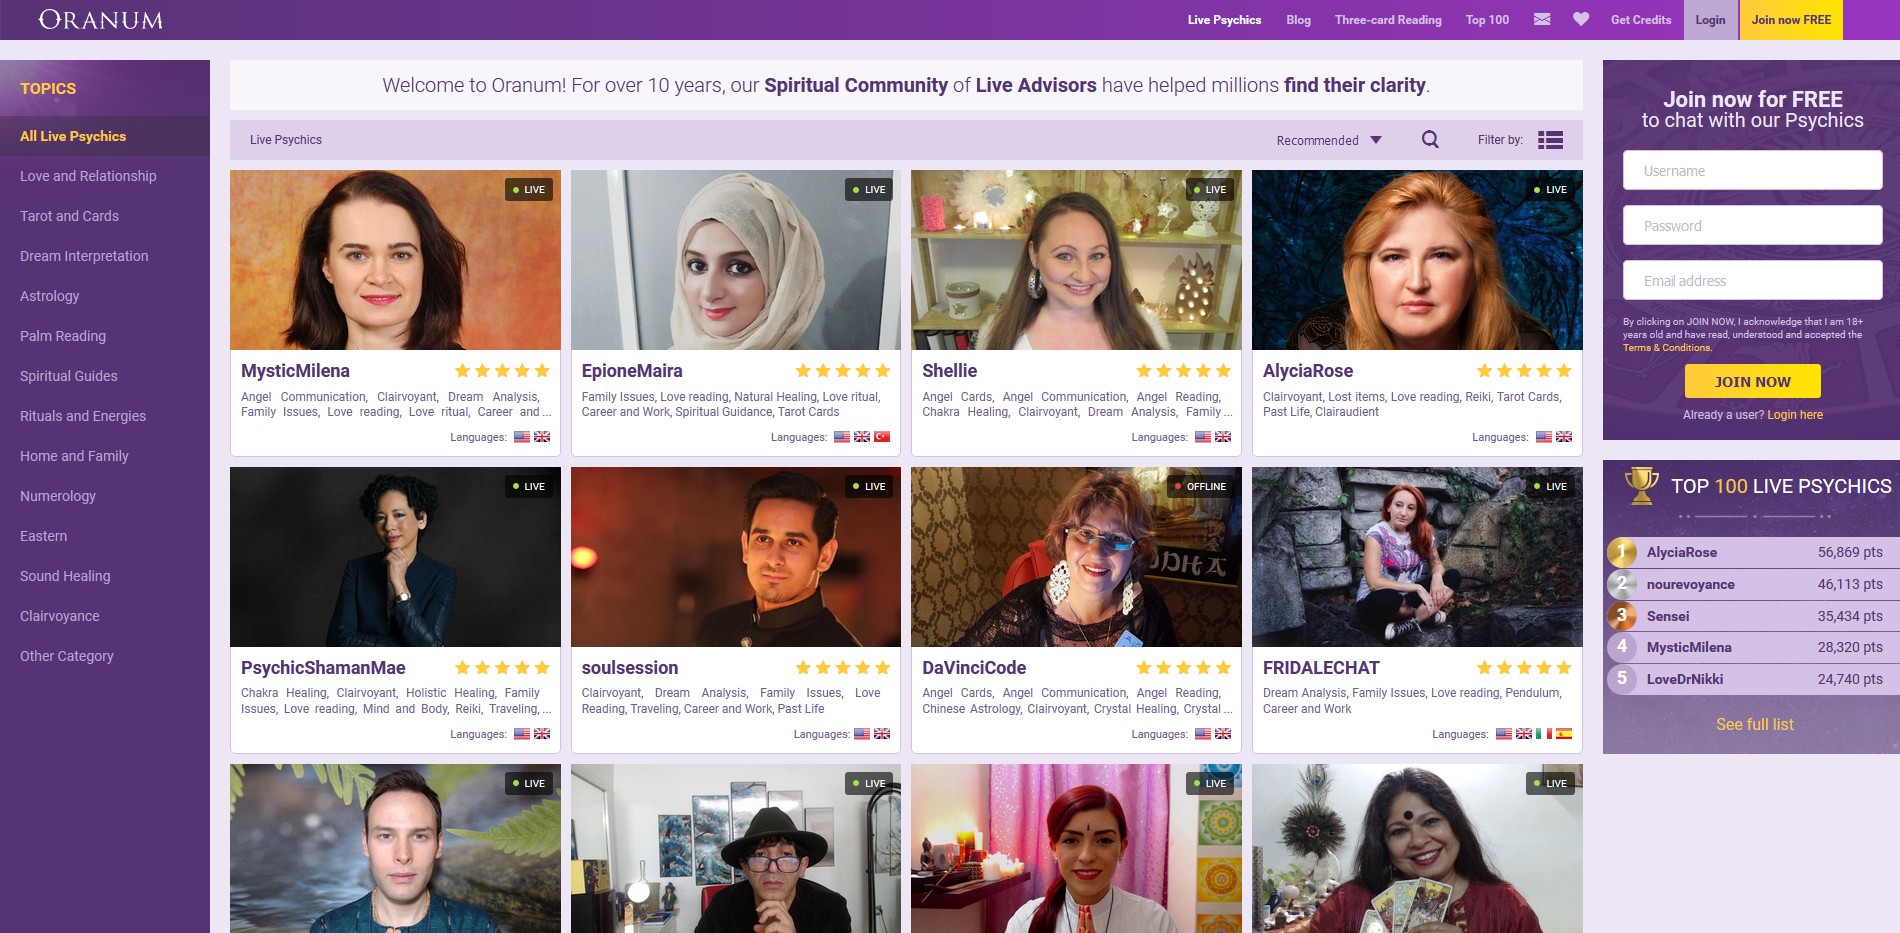Image resolution: width=1900 pixels, height=933 pixels.
Task: Open the Filter by list icon
Action: point(1550,140)
